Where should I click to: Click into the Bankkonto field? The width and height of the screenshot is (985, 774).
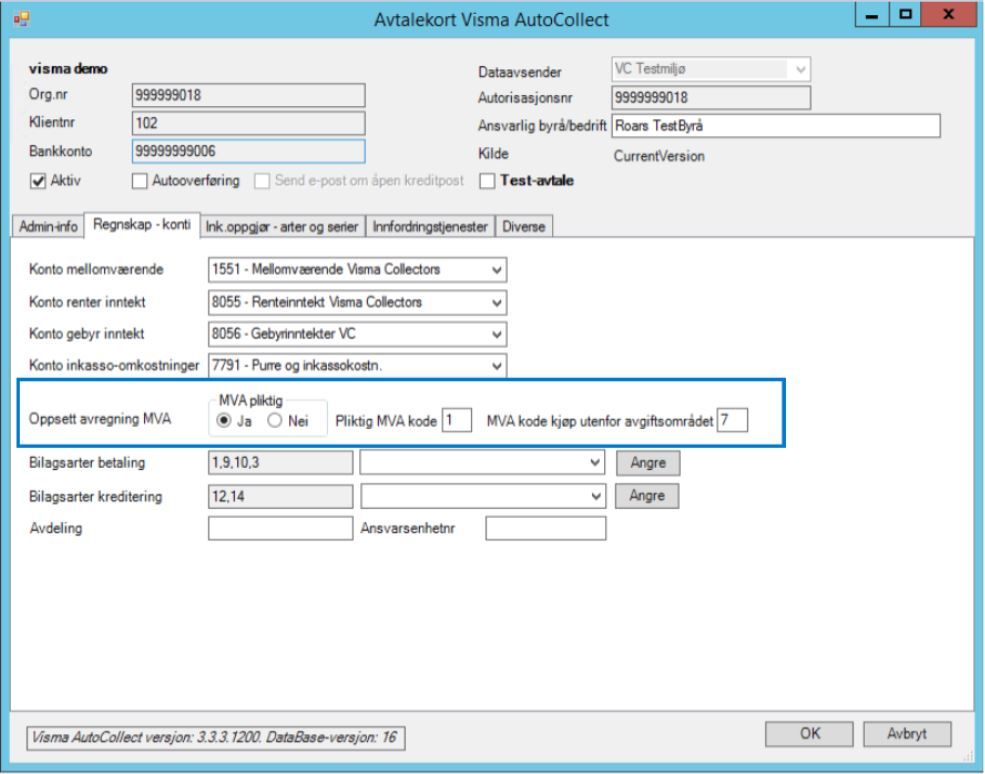[x=249, y=151]
